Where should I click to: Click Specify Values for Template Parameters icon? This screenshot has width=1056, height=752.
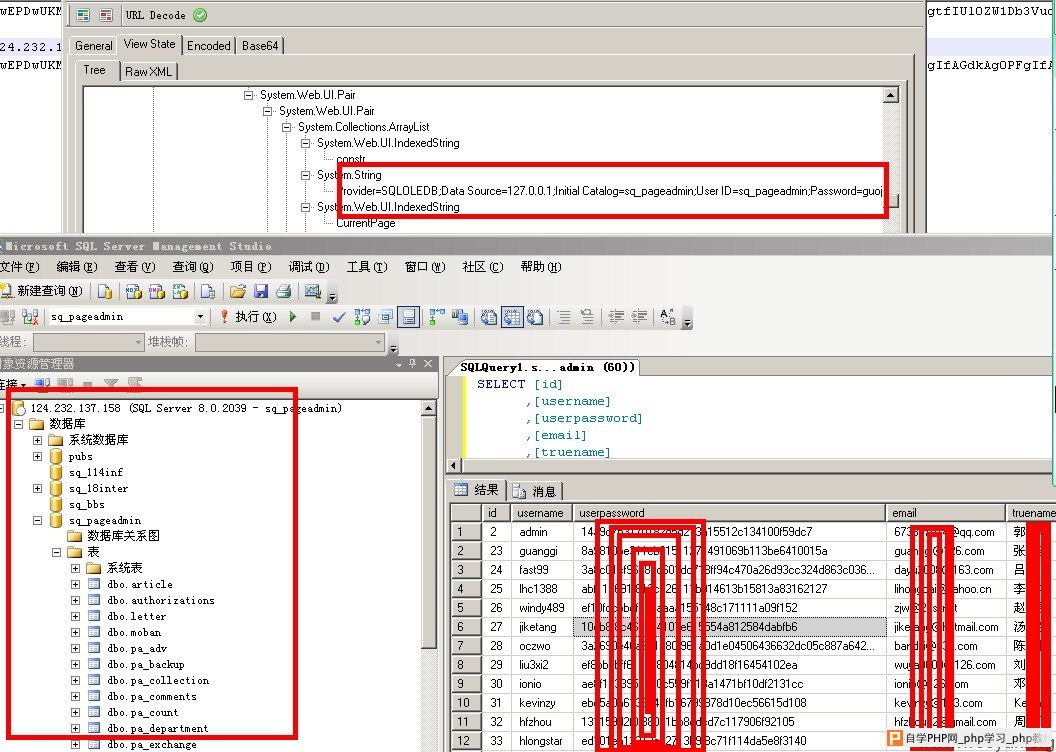[668, 317]
